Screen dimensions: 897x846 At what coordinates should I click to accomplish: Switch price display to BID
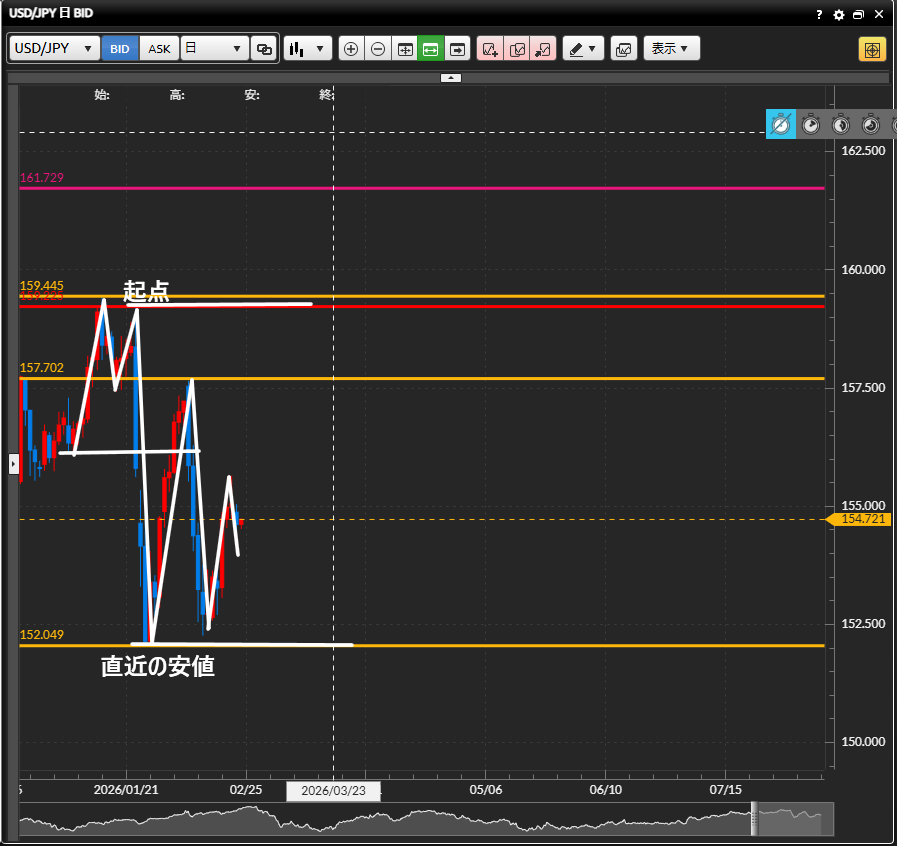(120, 49)
